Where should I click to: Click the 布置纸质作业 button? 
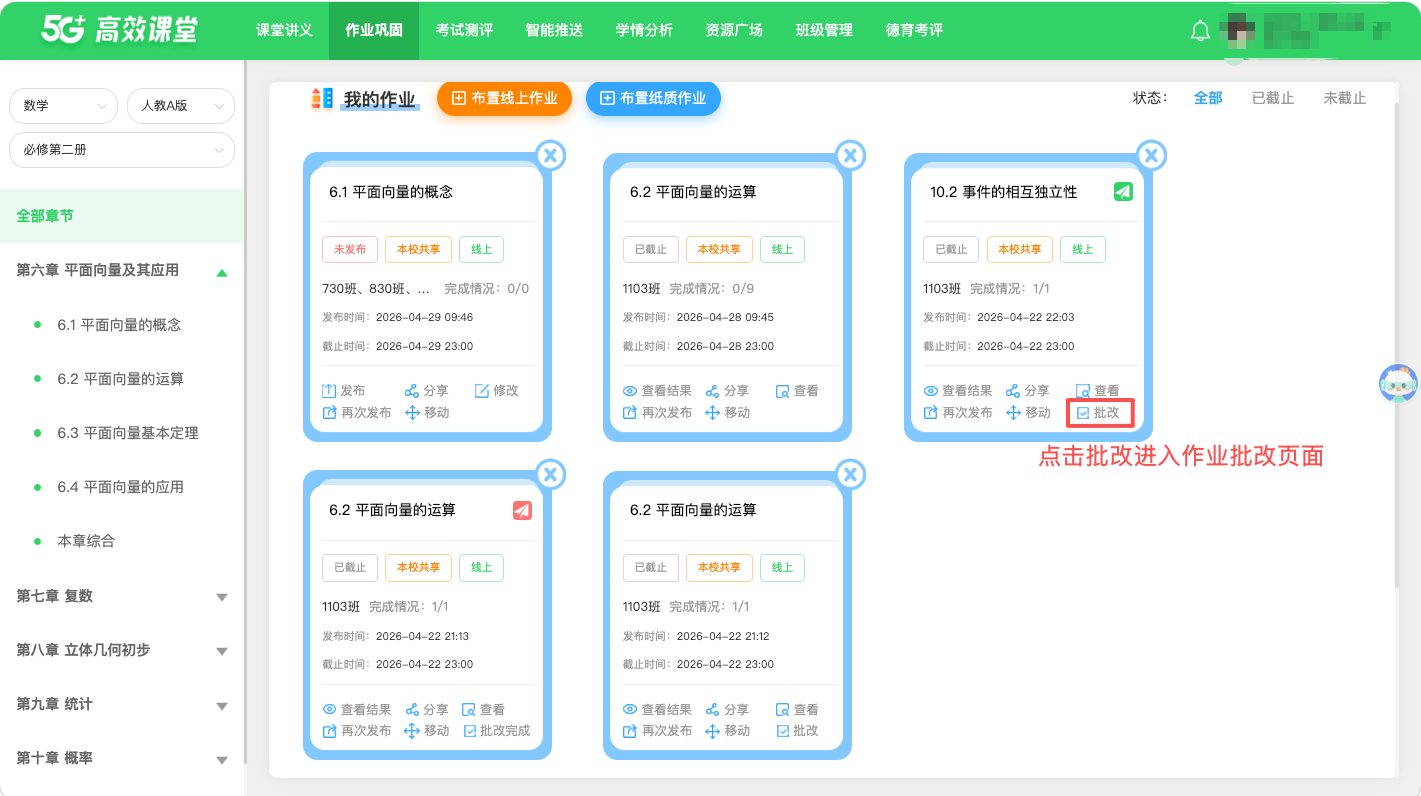[x=653, y=98]
